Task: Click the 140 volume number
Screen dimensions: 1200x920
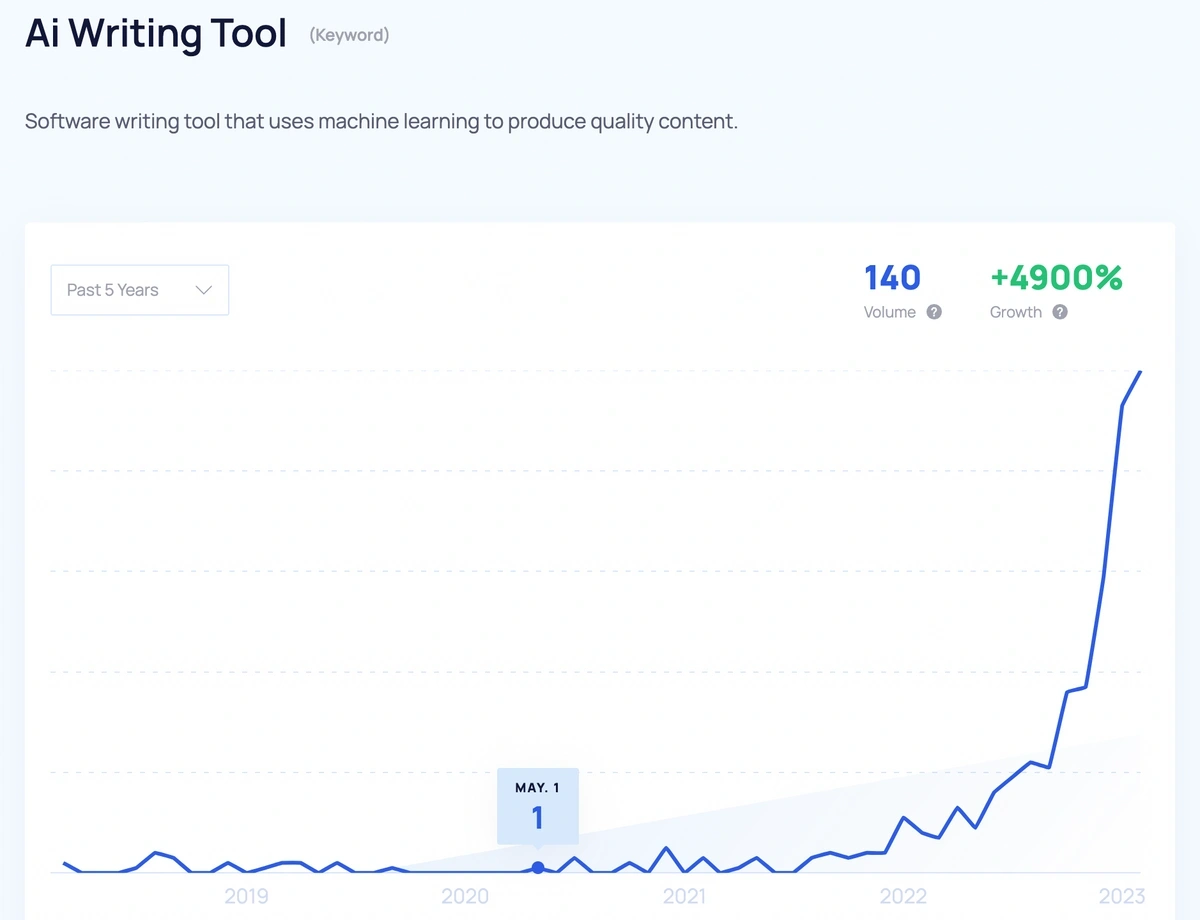Action: [x=892, y=277]
